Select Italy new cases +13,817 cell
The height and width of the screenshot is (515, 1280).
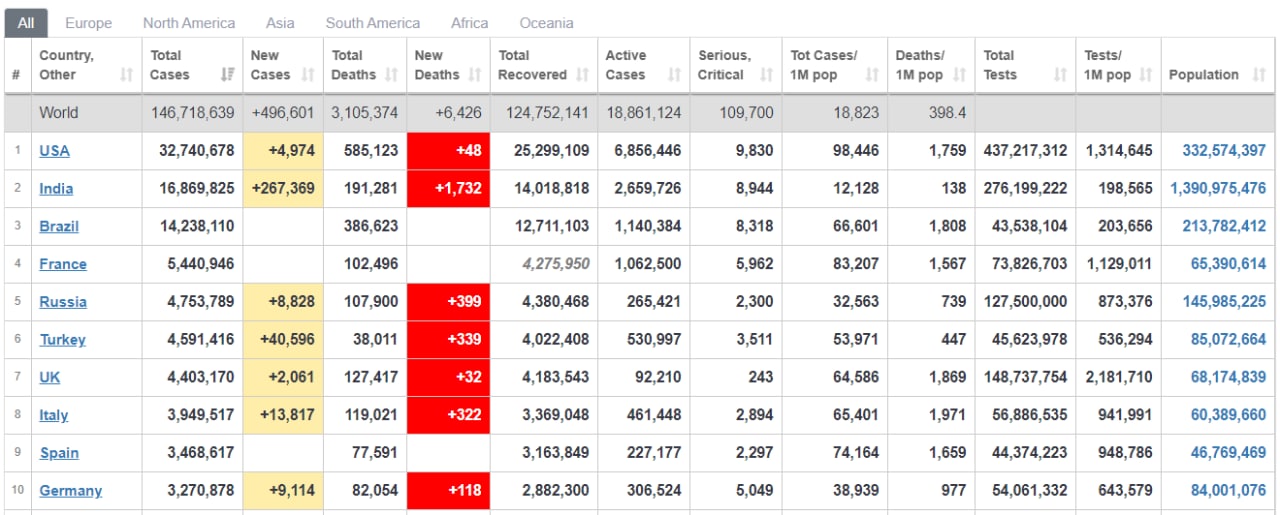(283, 416)
